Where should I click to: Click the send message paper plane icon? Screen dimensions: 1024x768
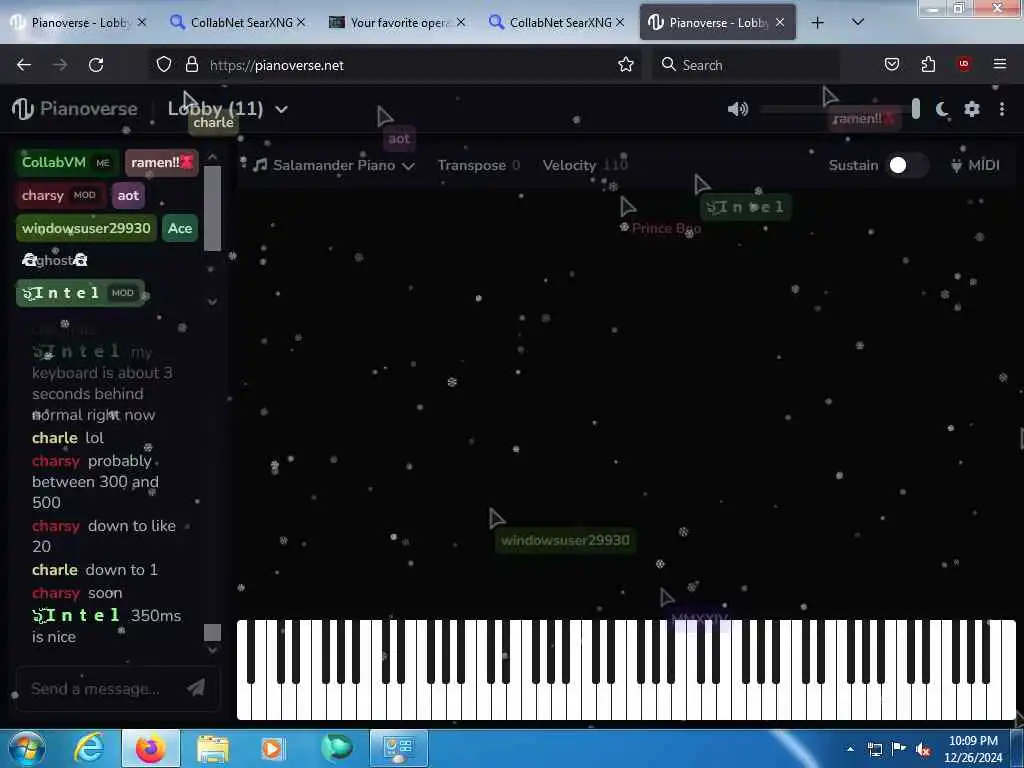coord(196,688)
